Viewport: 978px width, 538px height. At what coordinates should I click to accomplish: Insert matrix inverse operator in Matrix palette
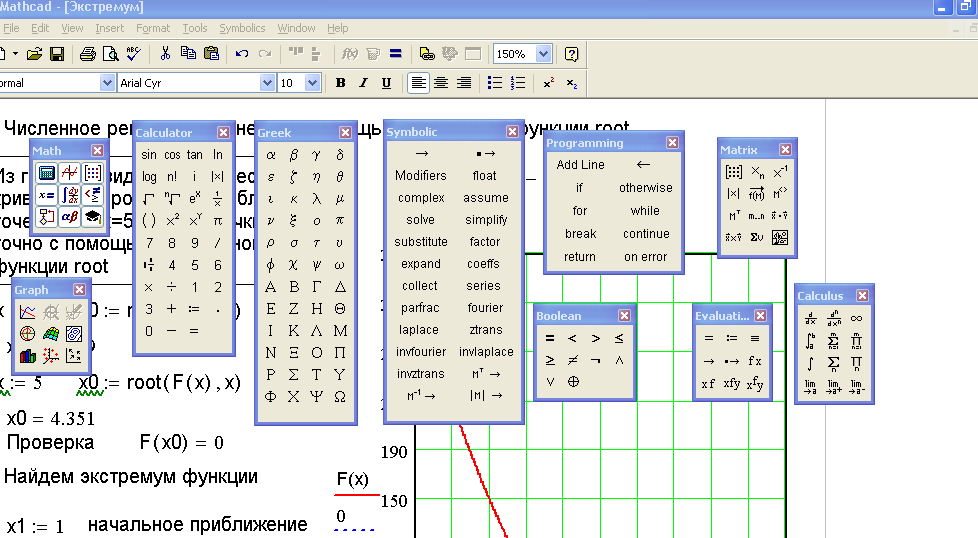780,171
